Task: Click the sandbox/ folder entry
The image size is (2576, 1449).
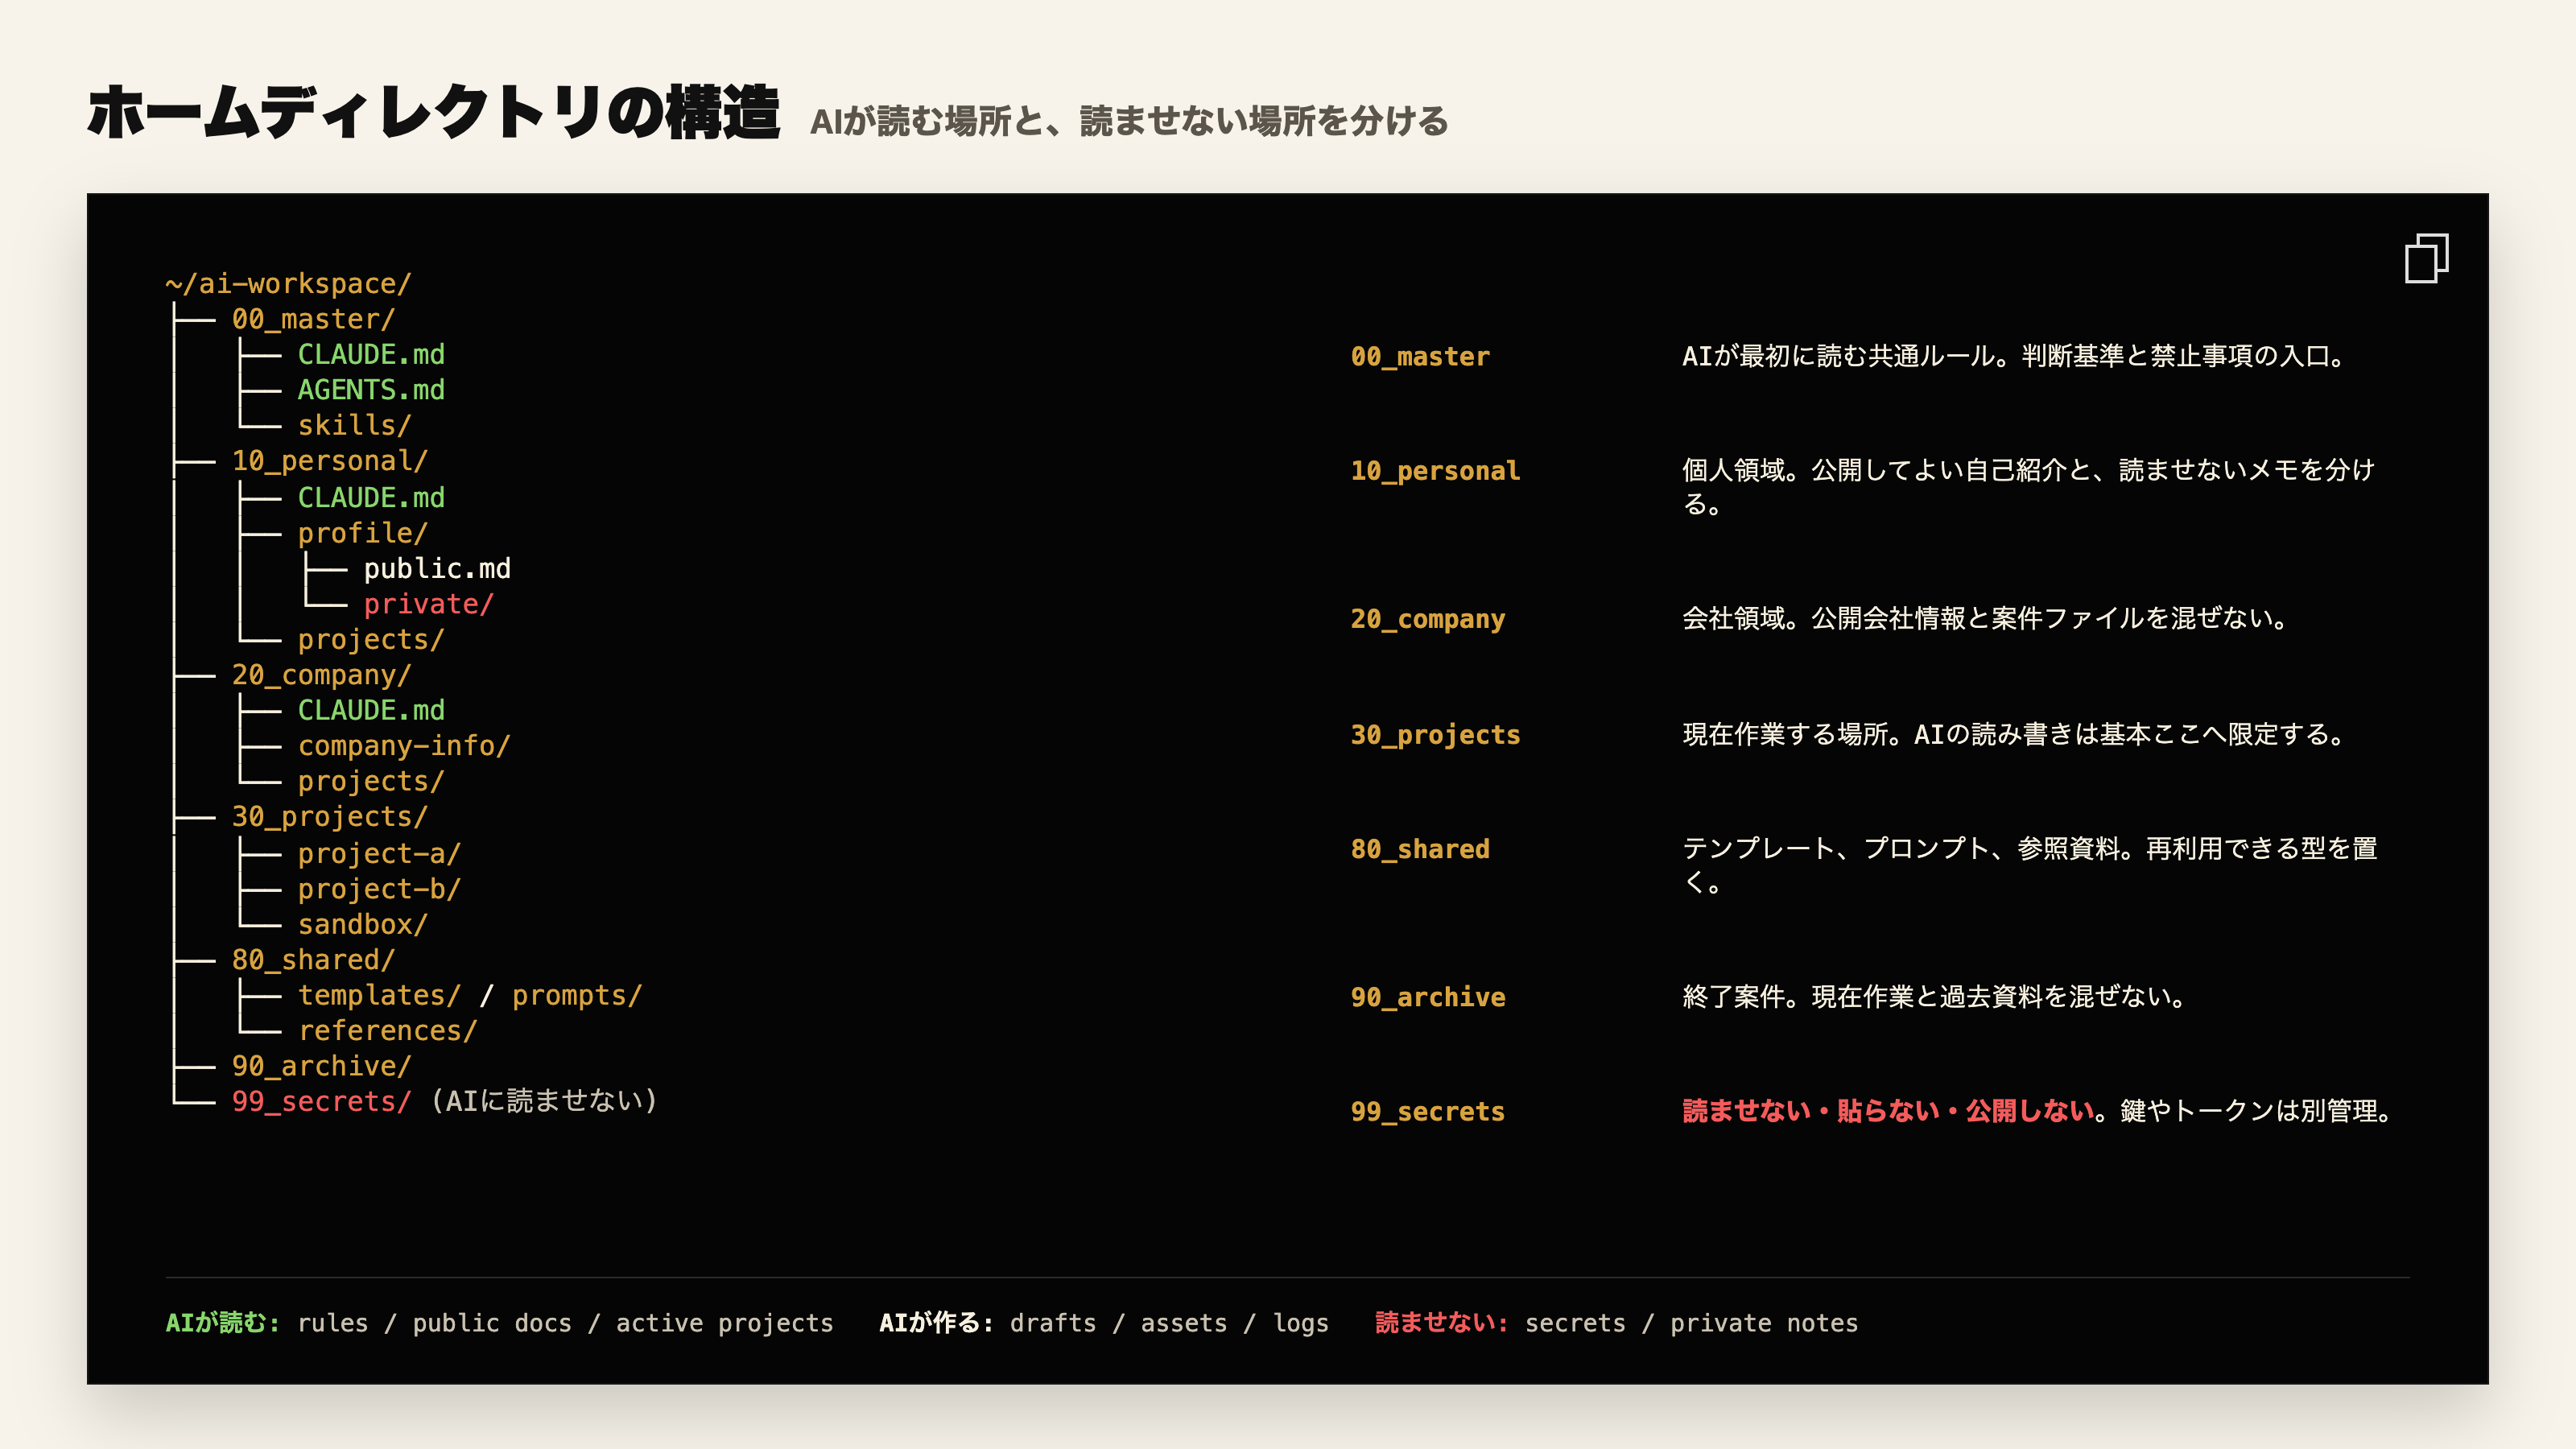Action: coord(362,924)
